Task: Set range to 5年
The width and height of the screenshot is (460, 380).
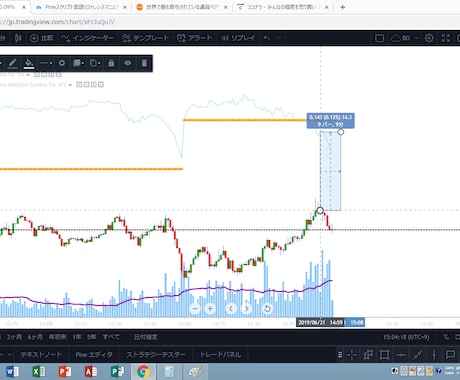Action: [92, 337]
